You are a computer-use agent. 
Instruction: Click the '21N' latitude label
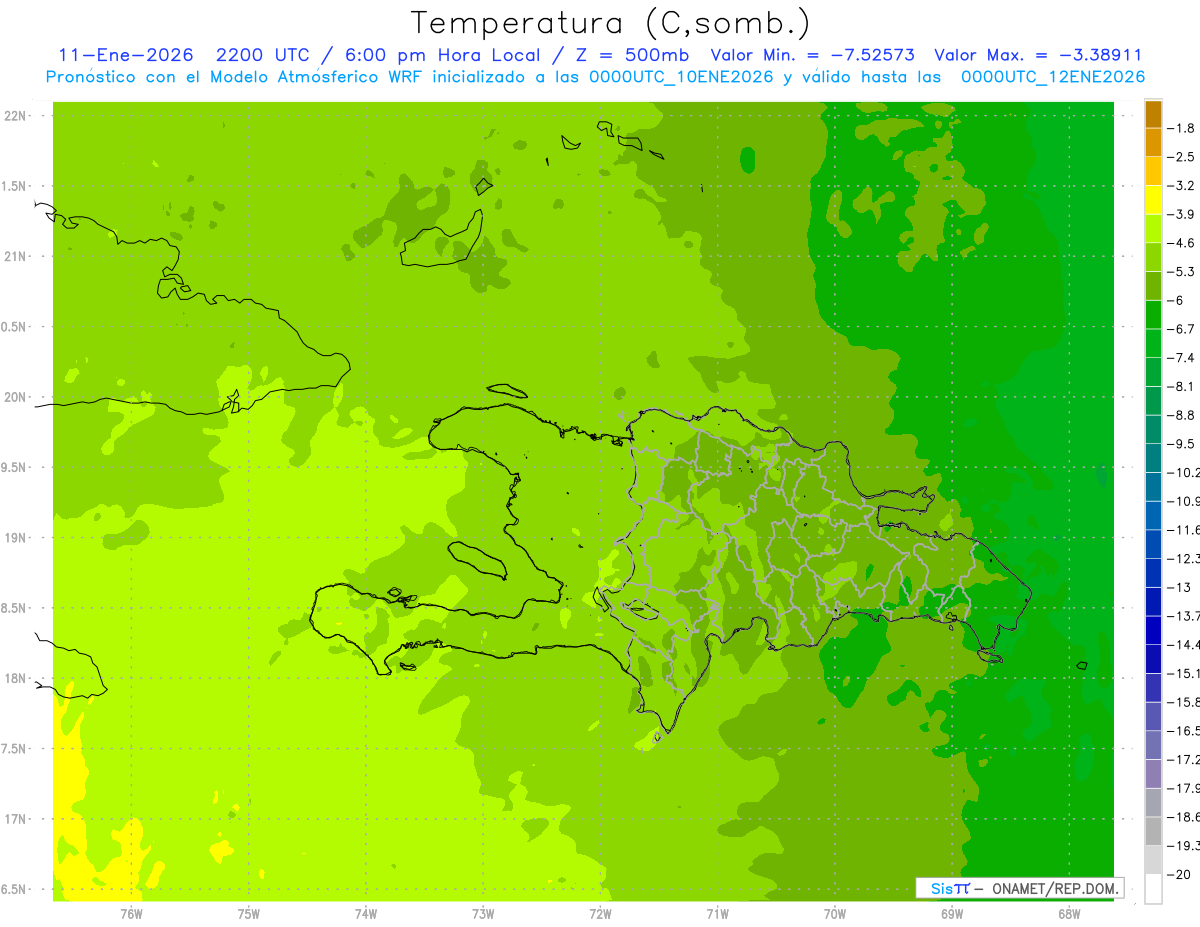click(16, 256)
